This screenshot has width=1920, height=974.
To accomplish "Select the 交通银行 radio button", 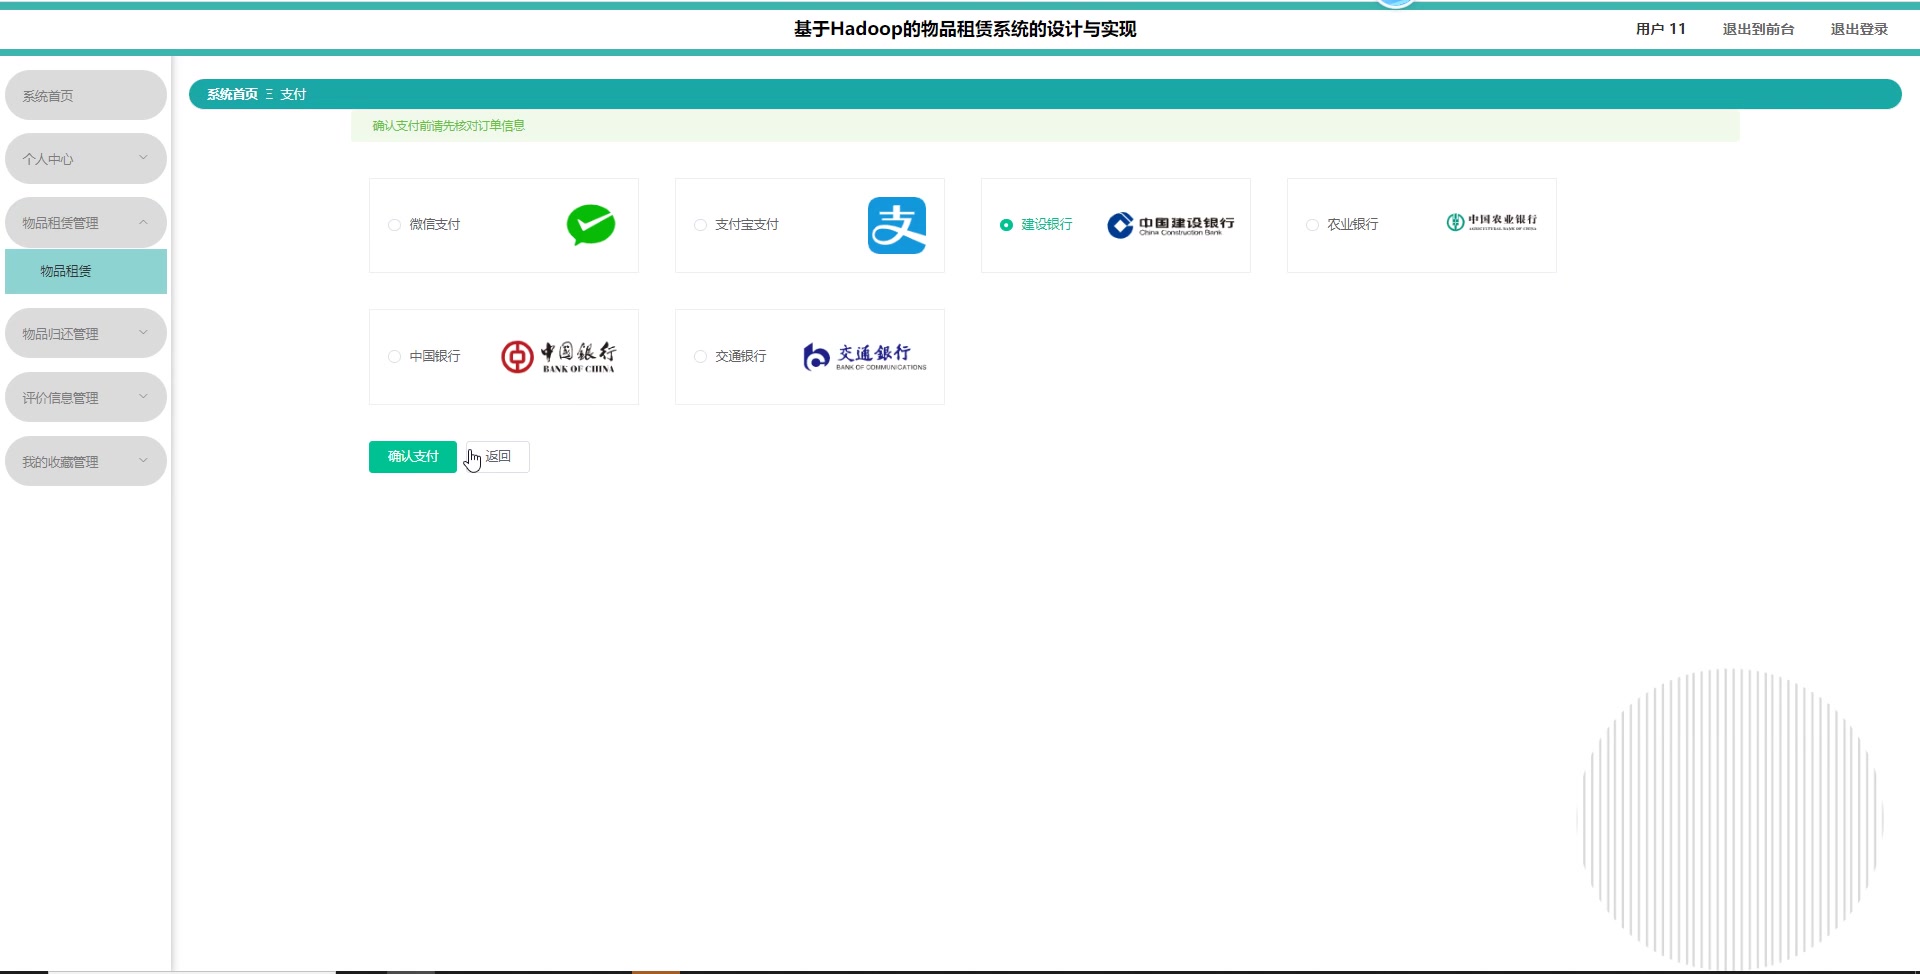I will pos(700,357).
